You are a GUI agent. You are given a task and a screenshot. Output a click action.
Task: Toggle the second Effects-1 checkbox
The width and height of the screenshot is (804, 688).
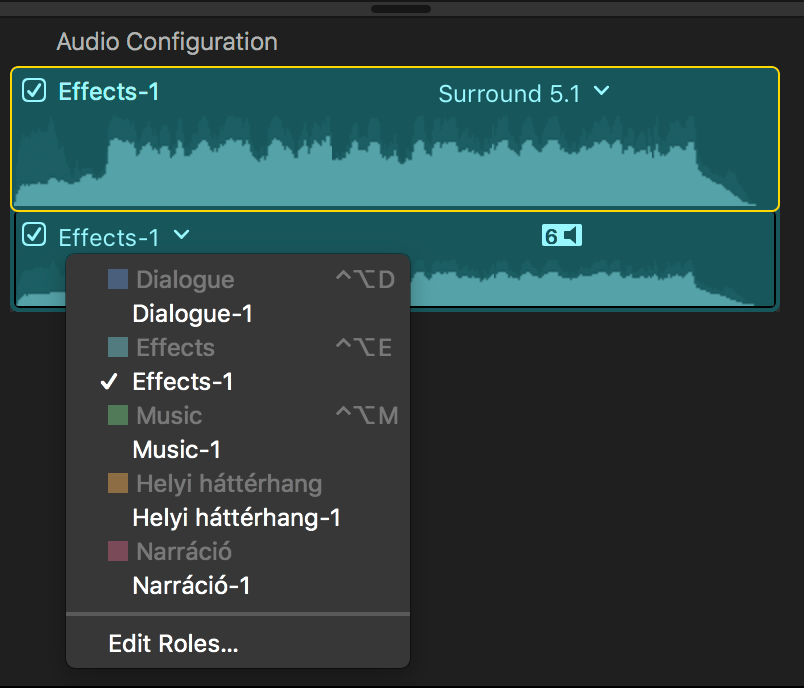(x=34, y=234)
